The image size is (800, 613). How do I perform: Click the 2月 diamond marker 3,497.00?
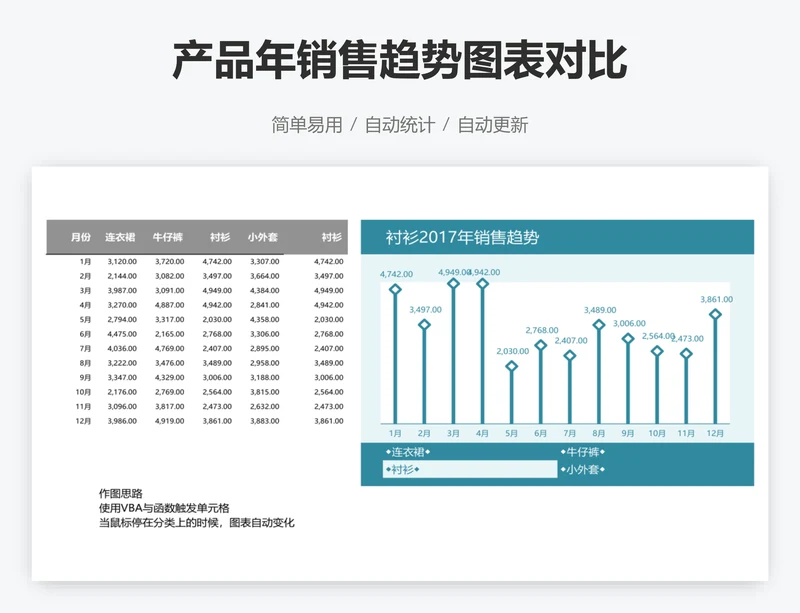pos(424,325)
